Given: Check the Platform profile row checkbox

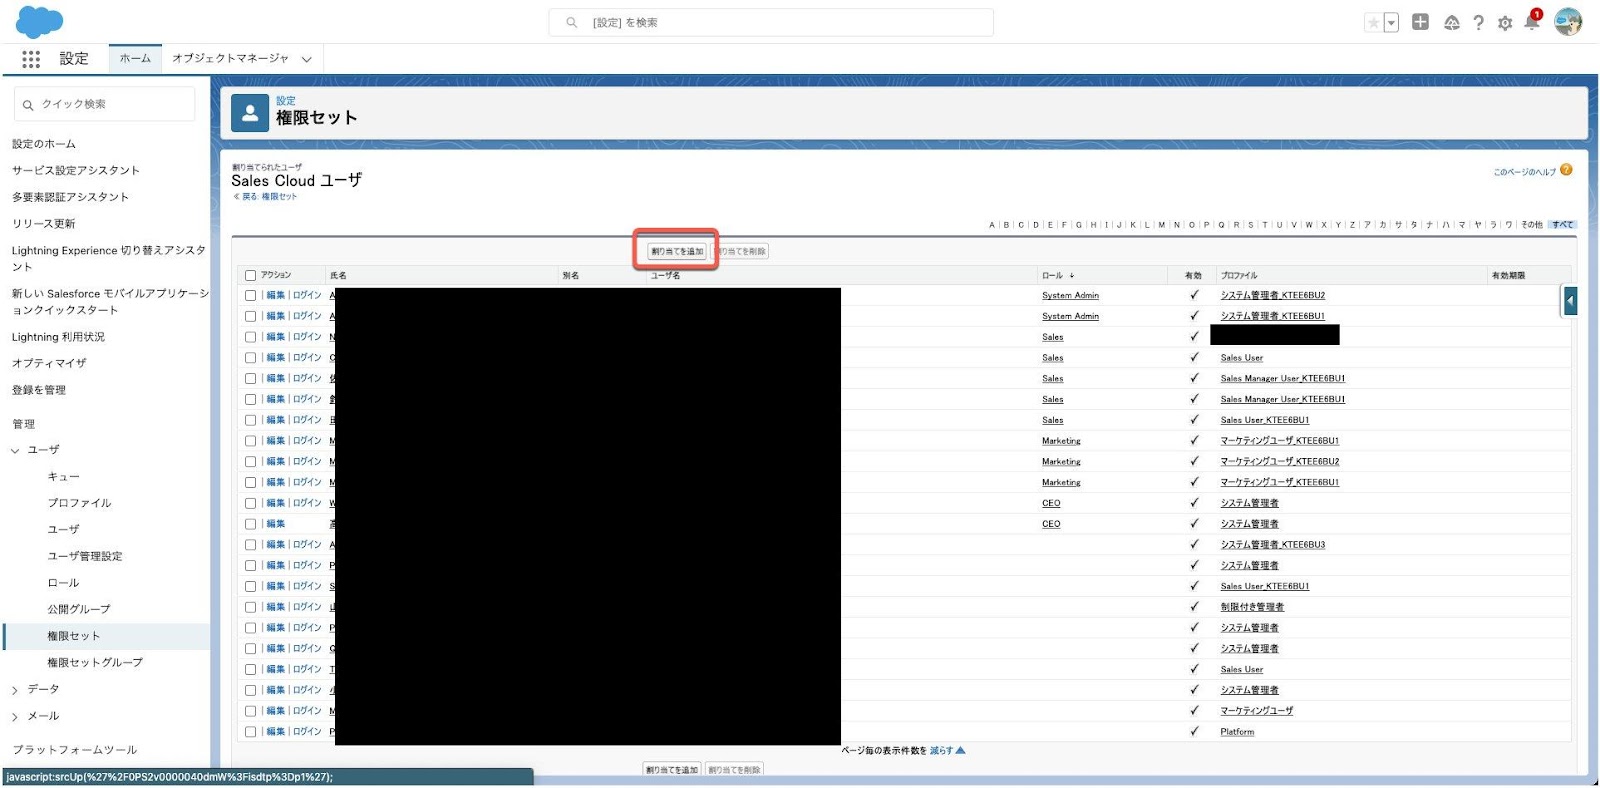Looking at the screenshot, I should click(251, 732).
